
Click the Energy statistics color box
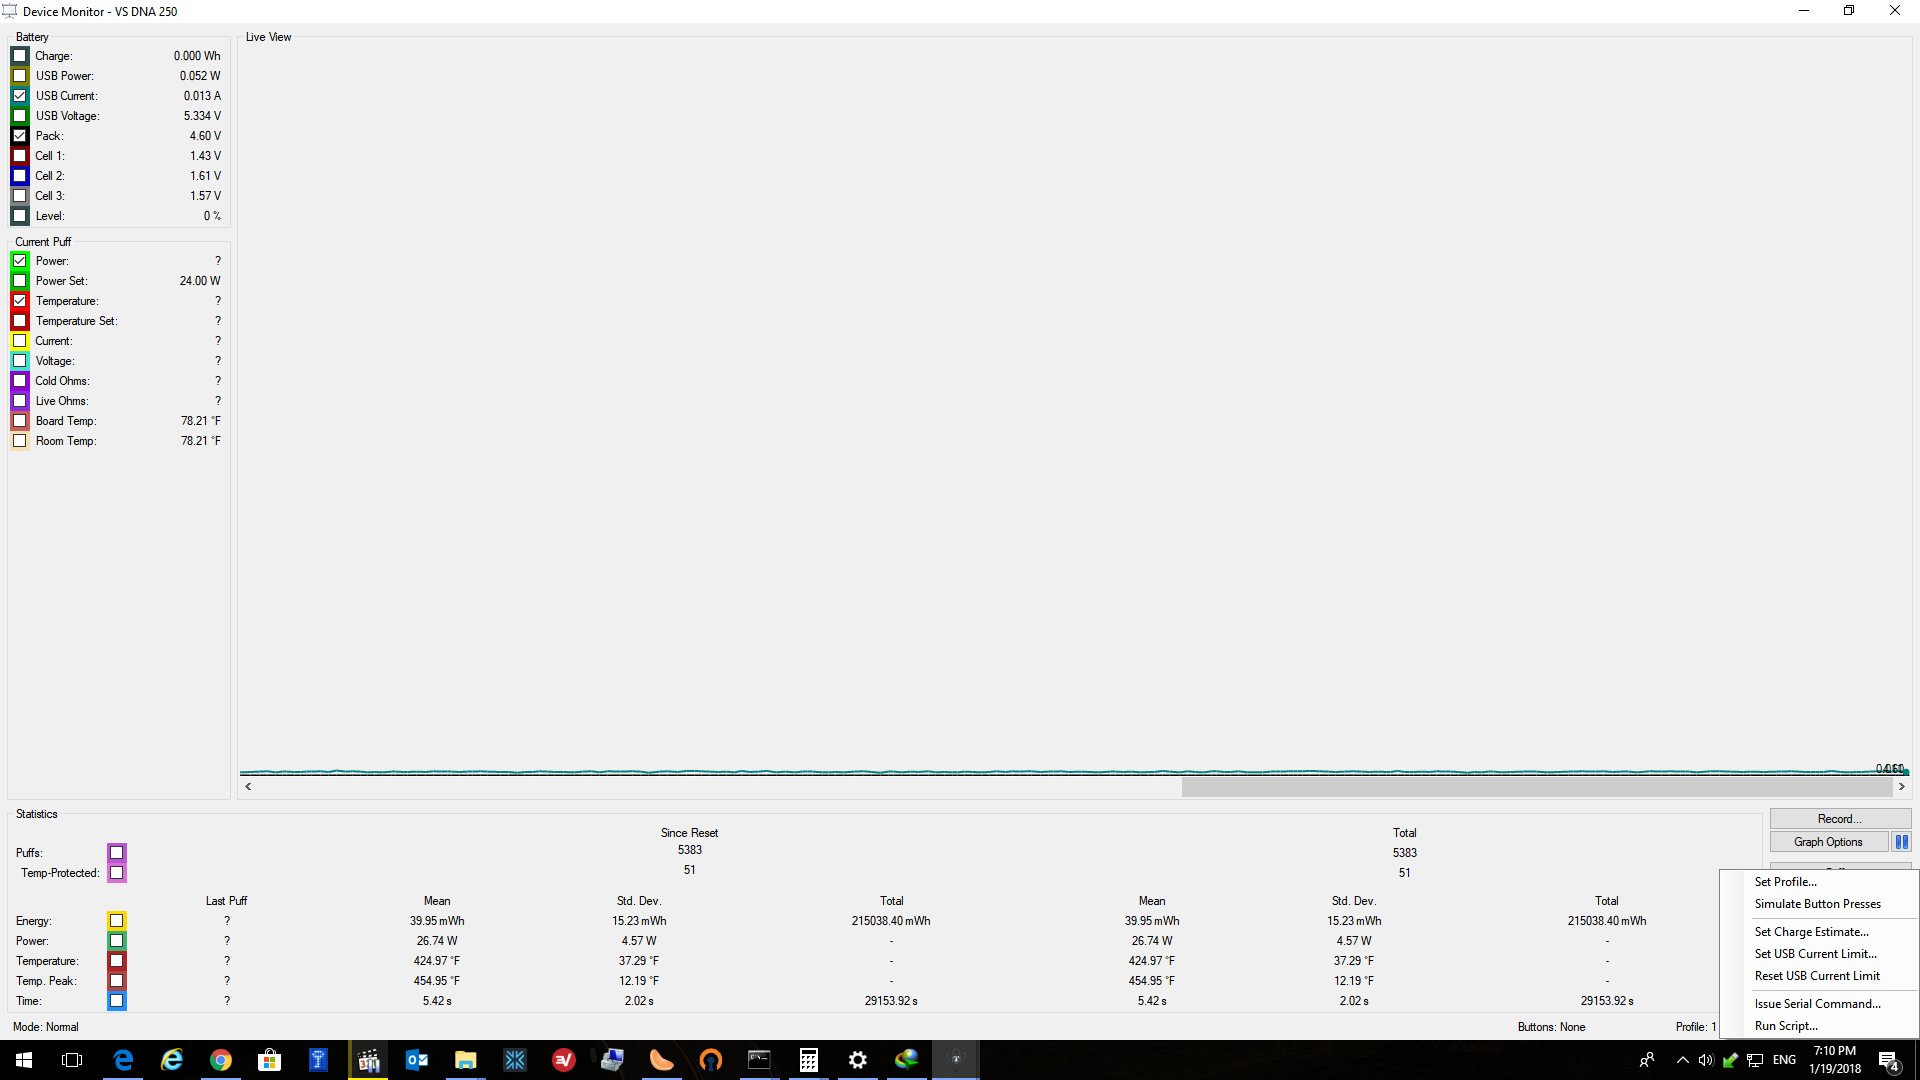coord(117,921)
